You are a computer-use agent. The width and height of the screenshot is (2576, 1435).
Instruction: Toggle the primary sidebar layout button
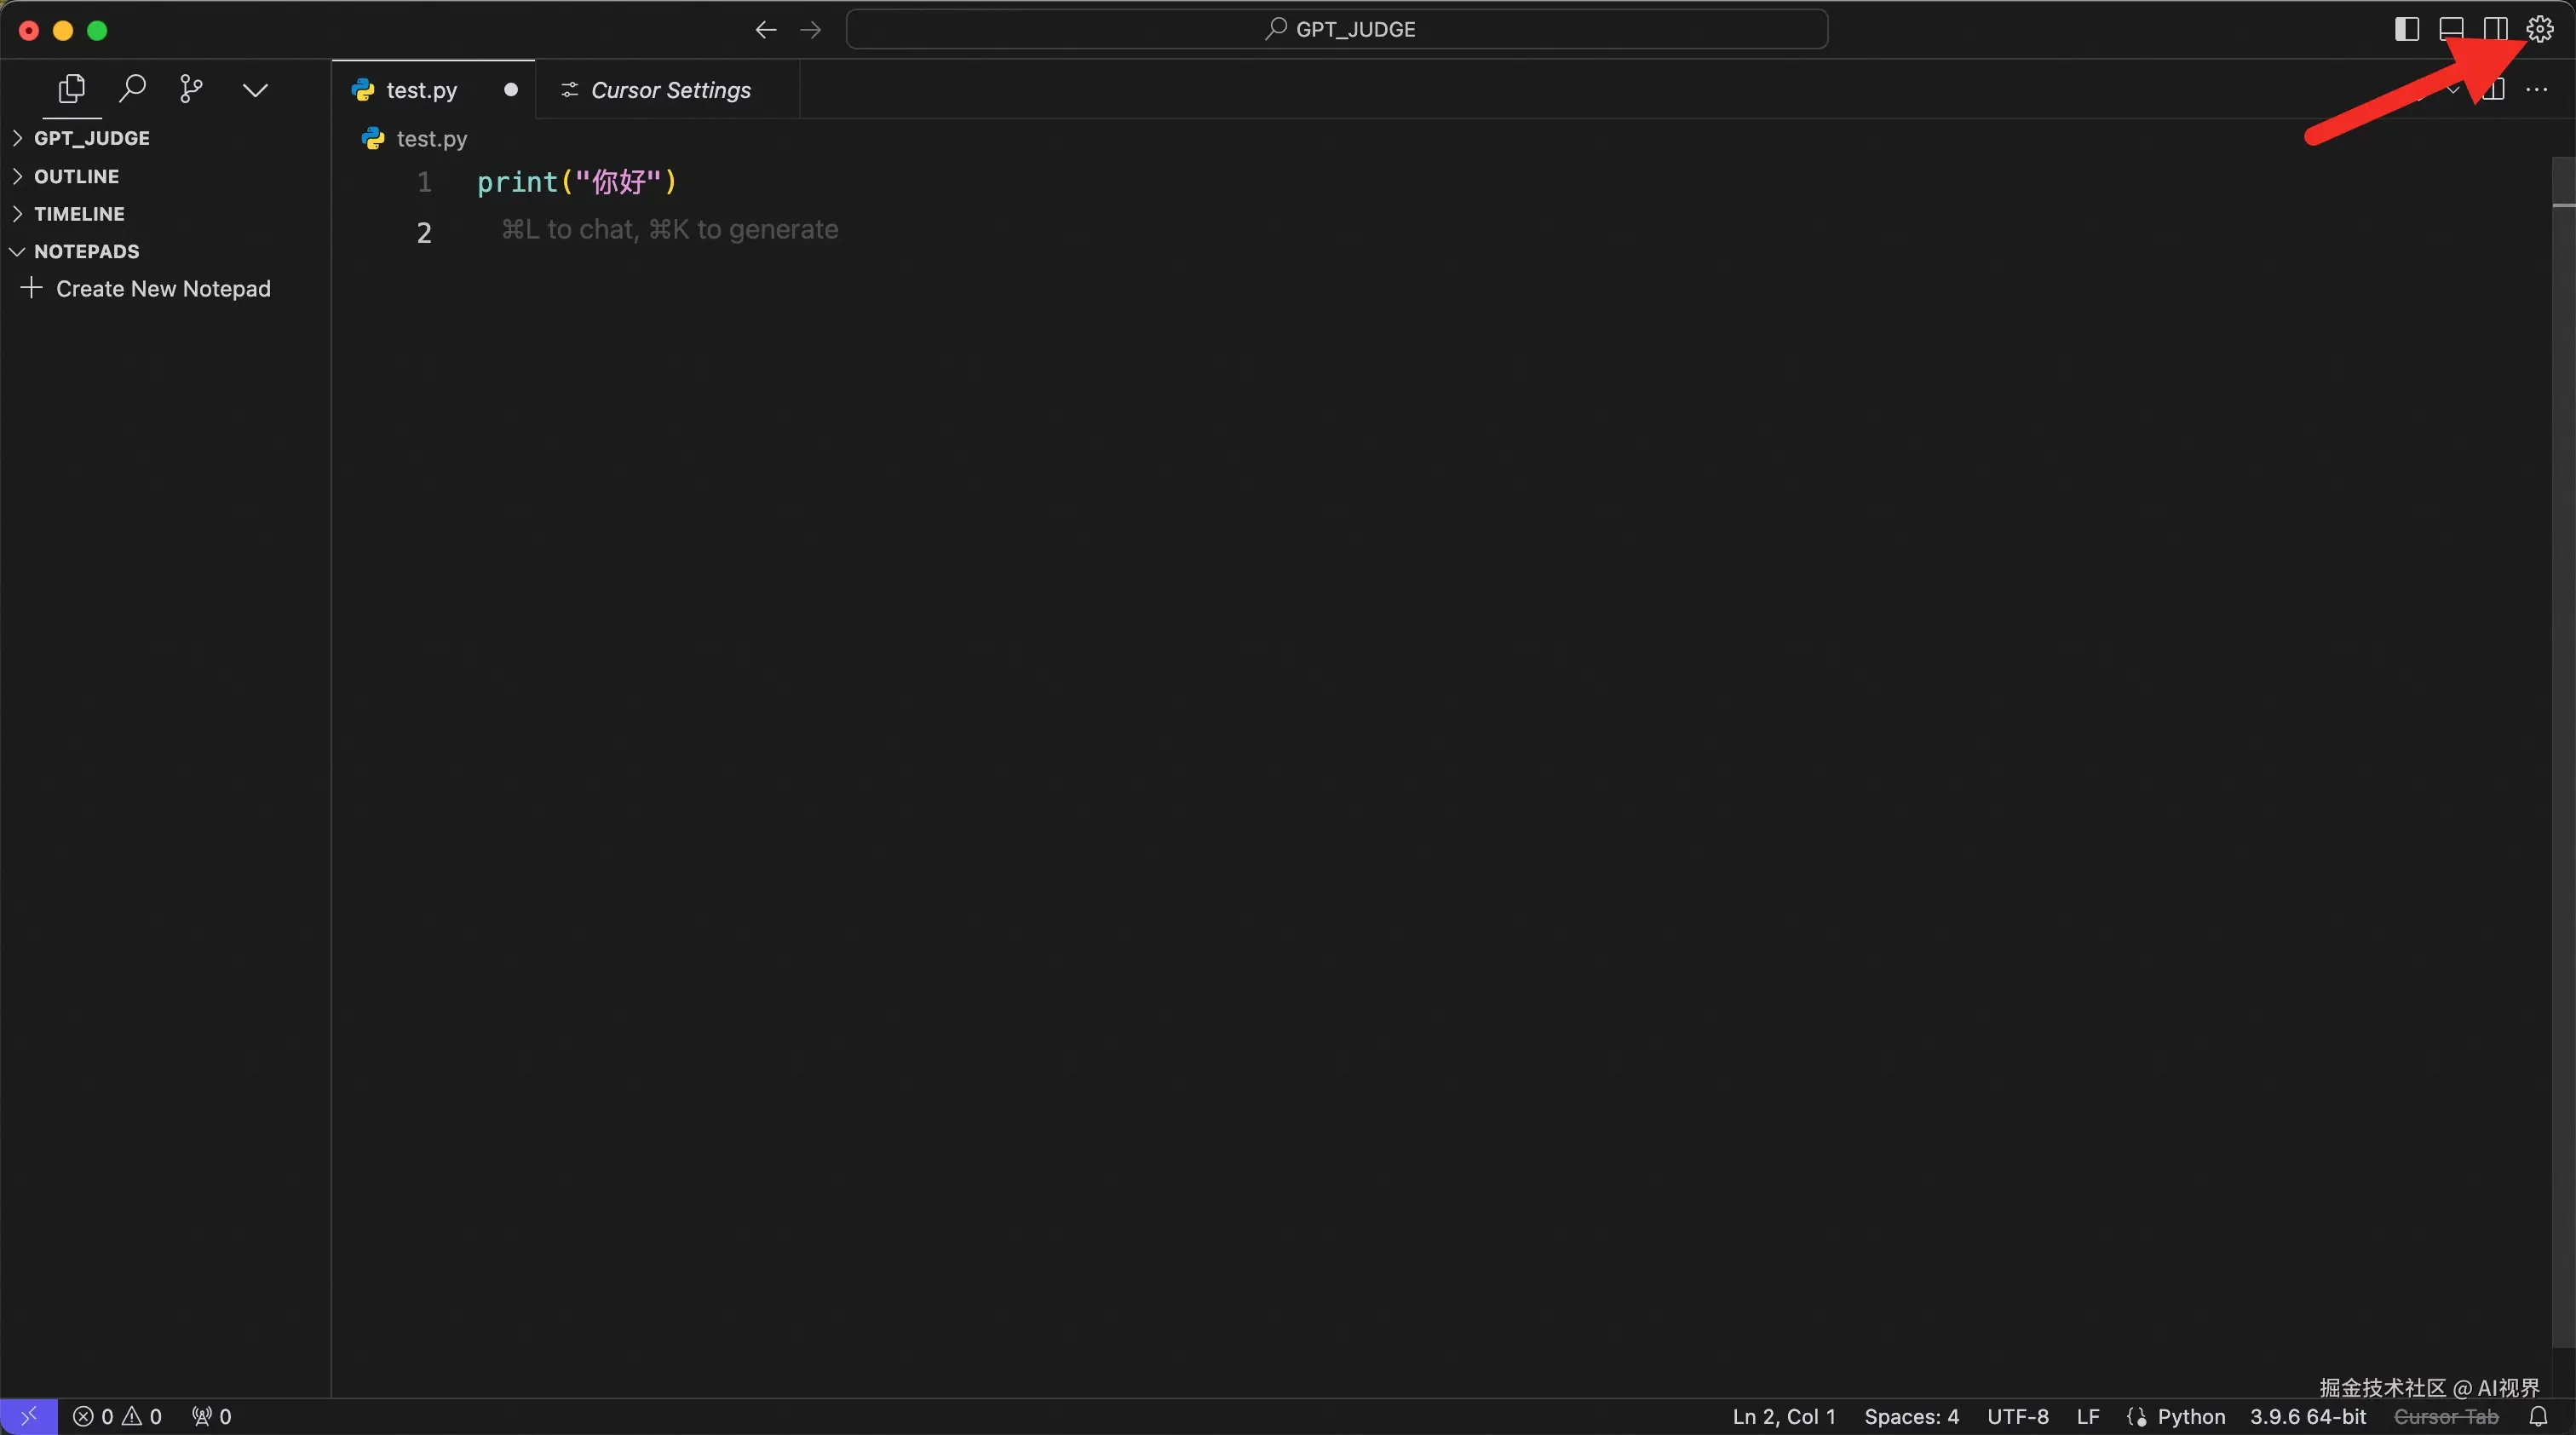click(2407, 29)
